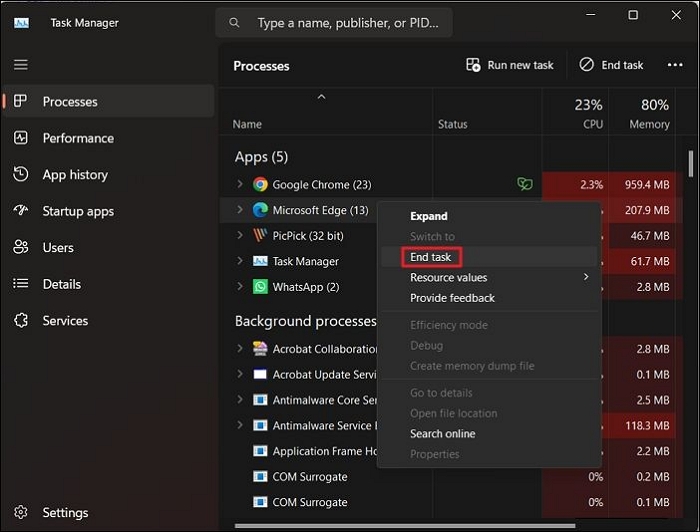Click the search box at top
The width and height of the screenshot is (700, 532).
pos(340,22)
